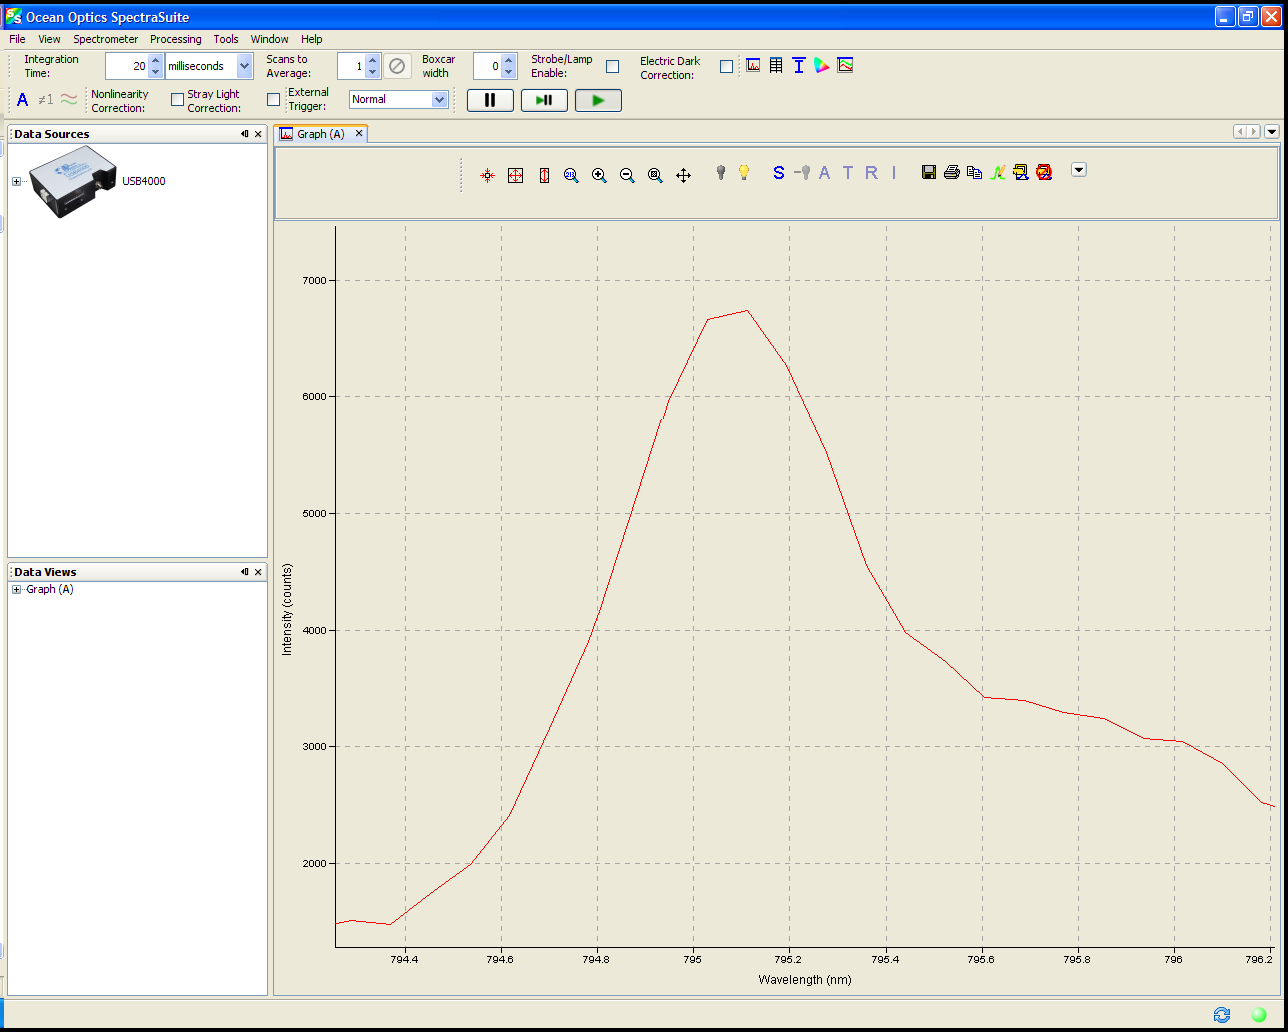Open the spectrum table icon in top toolbar
The image size is (1288, 1032).
click(x=776, y=65)
